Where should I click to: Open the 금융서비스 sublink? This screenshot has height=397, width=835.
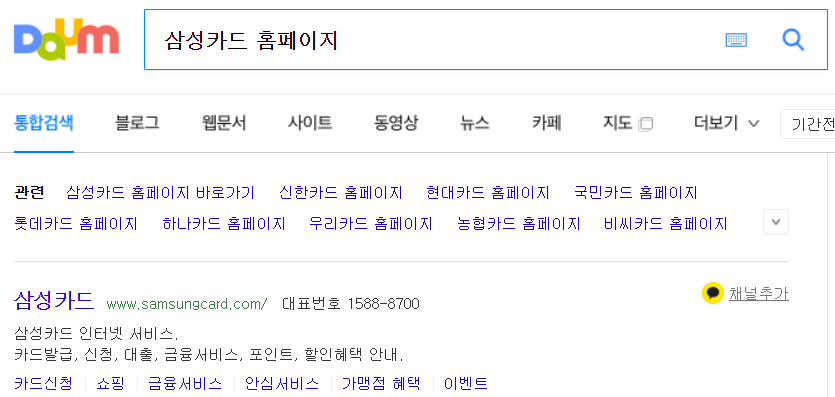coord(185,383)
